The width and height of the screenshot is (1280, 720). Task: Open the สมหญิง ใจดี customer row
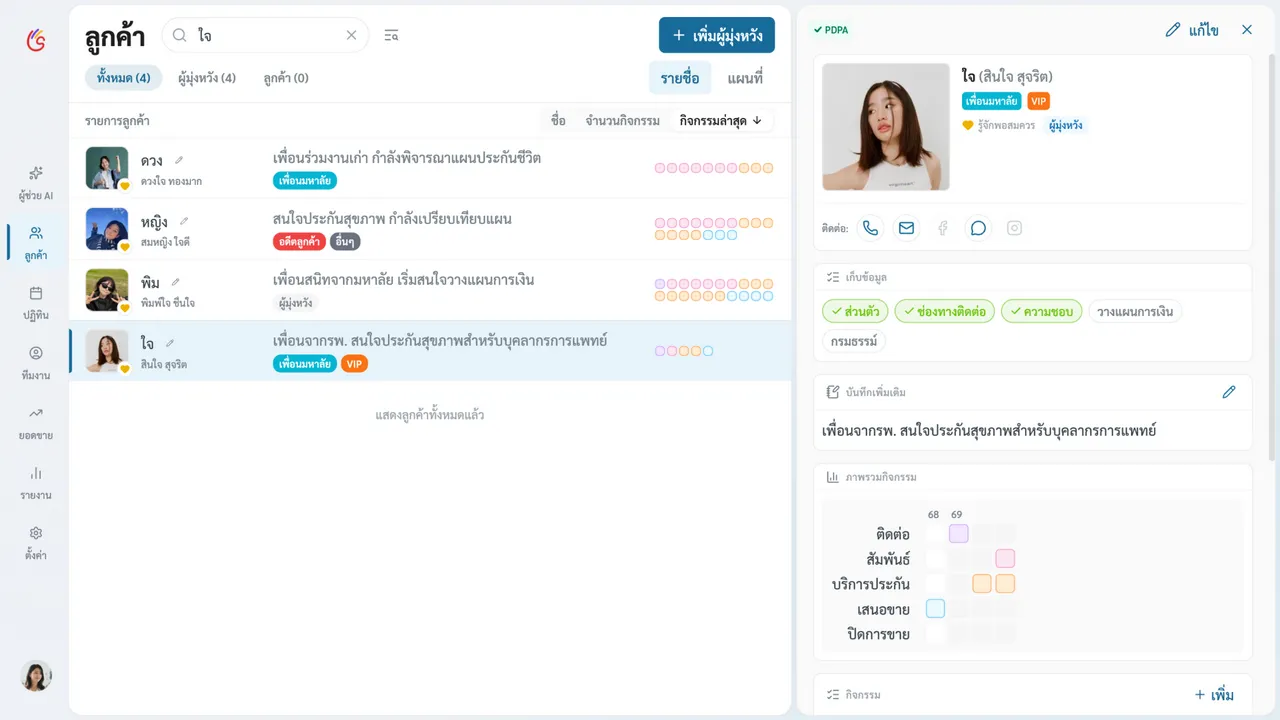tap(430, 229)
